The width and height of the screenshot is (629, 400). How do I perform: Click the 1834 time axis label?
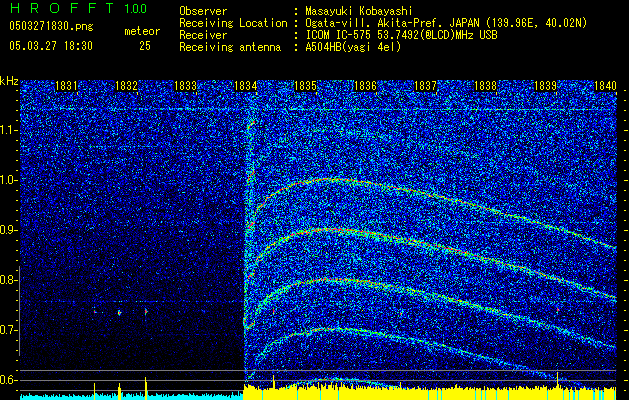pos(246,86)
